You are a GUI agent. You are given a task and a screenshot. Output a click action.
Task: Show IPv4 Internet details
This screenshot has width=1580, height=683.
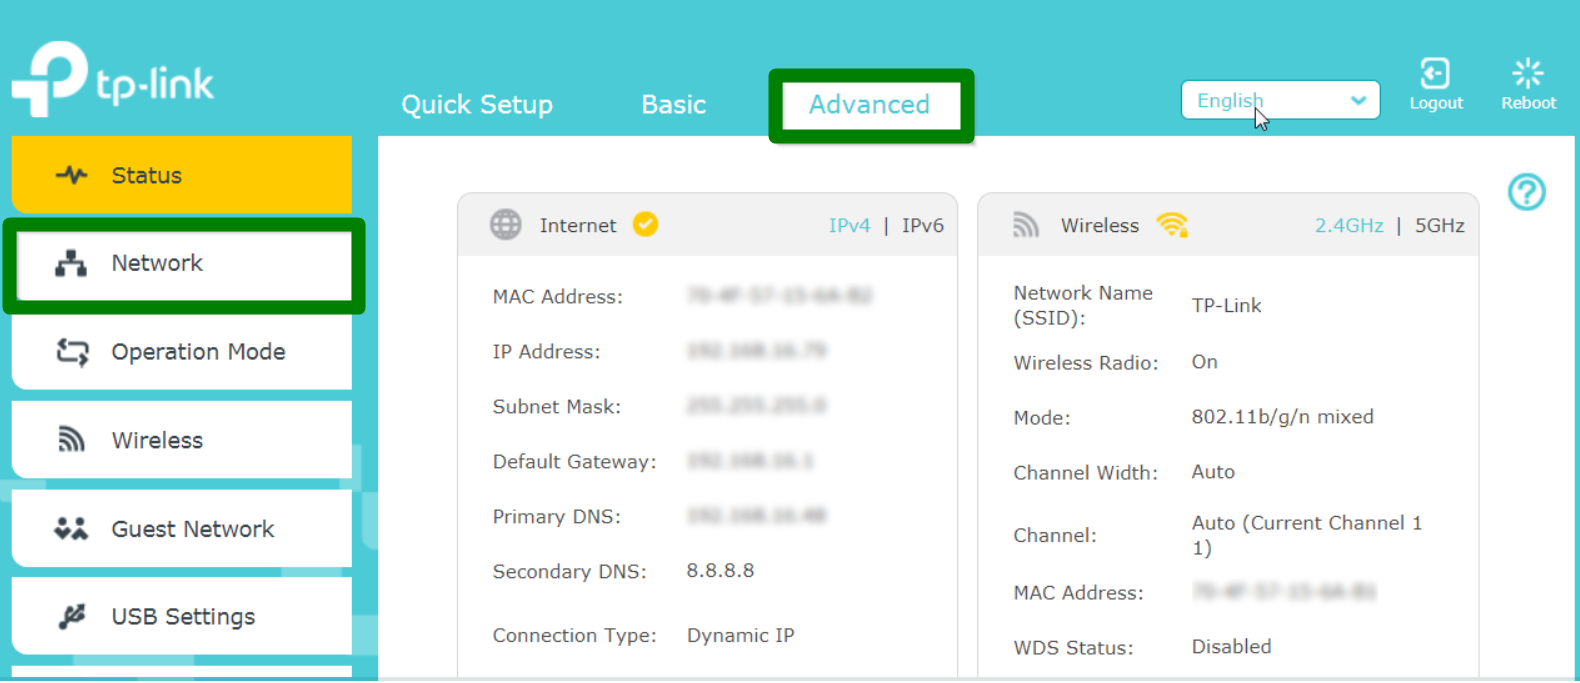coord(849,226)
